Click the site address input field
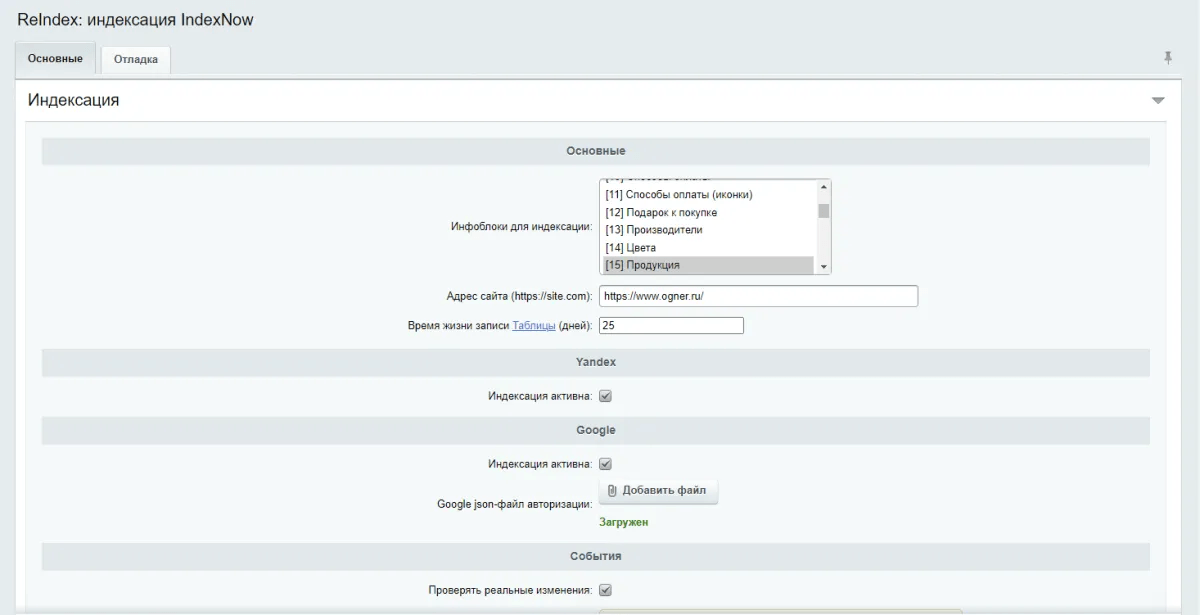The image size is (1200, 615). pyautogui.click(x=758, y=297)
